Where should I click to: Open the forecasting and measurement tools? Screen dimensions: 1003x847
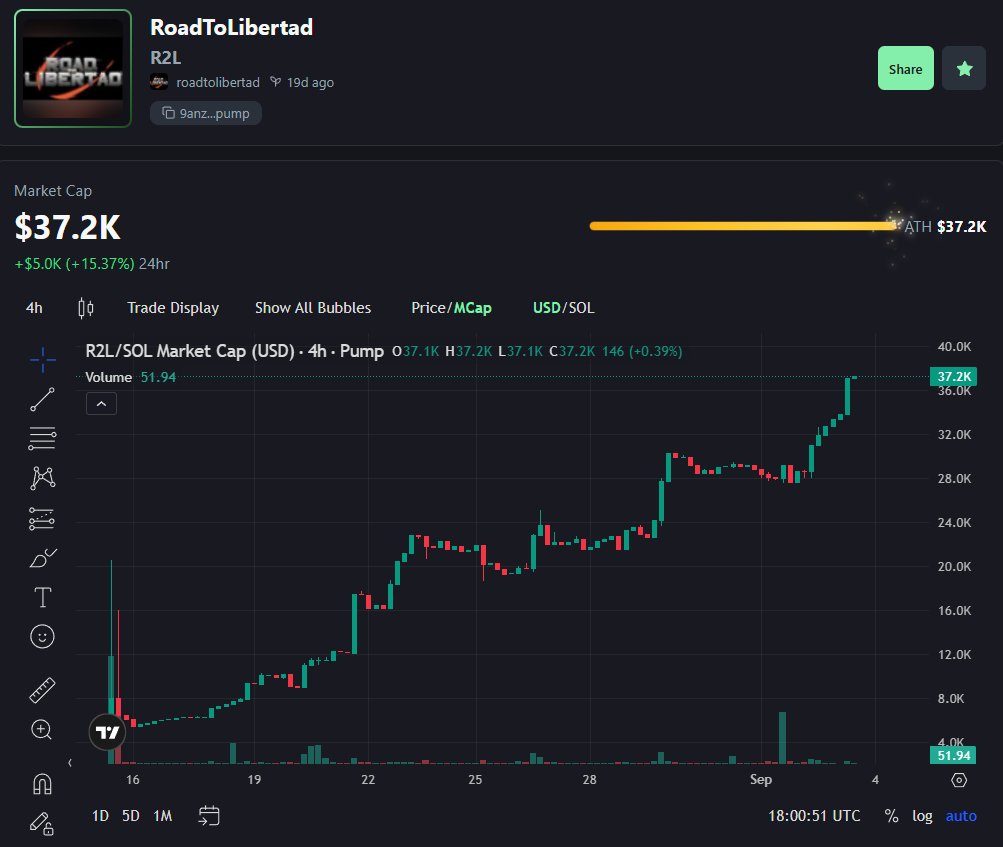click(x=42, y=519)
